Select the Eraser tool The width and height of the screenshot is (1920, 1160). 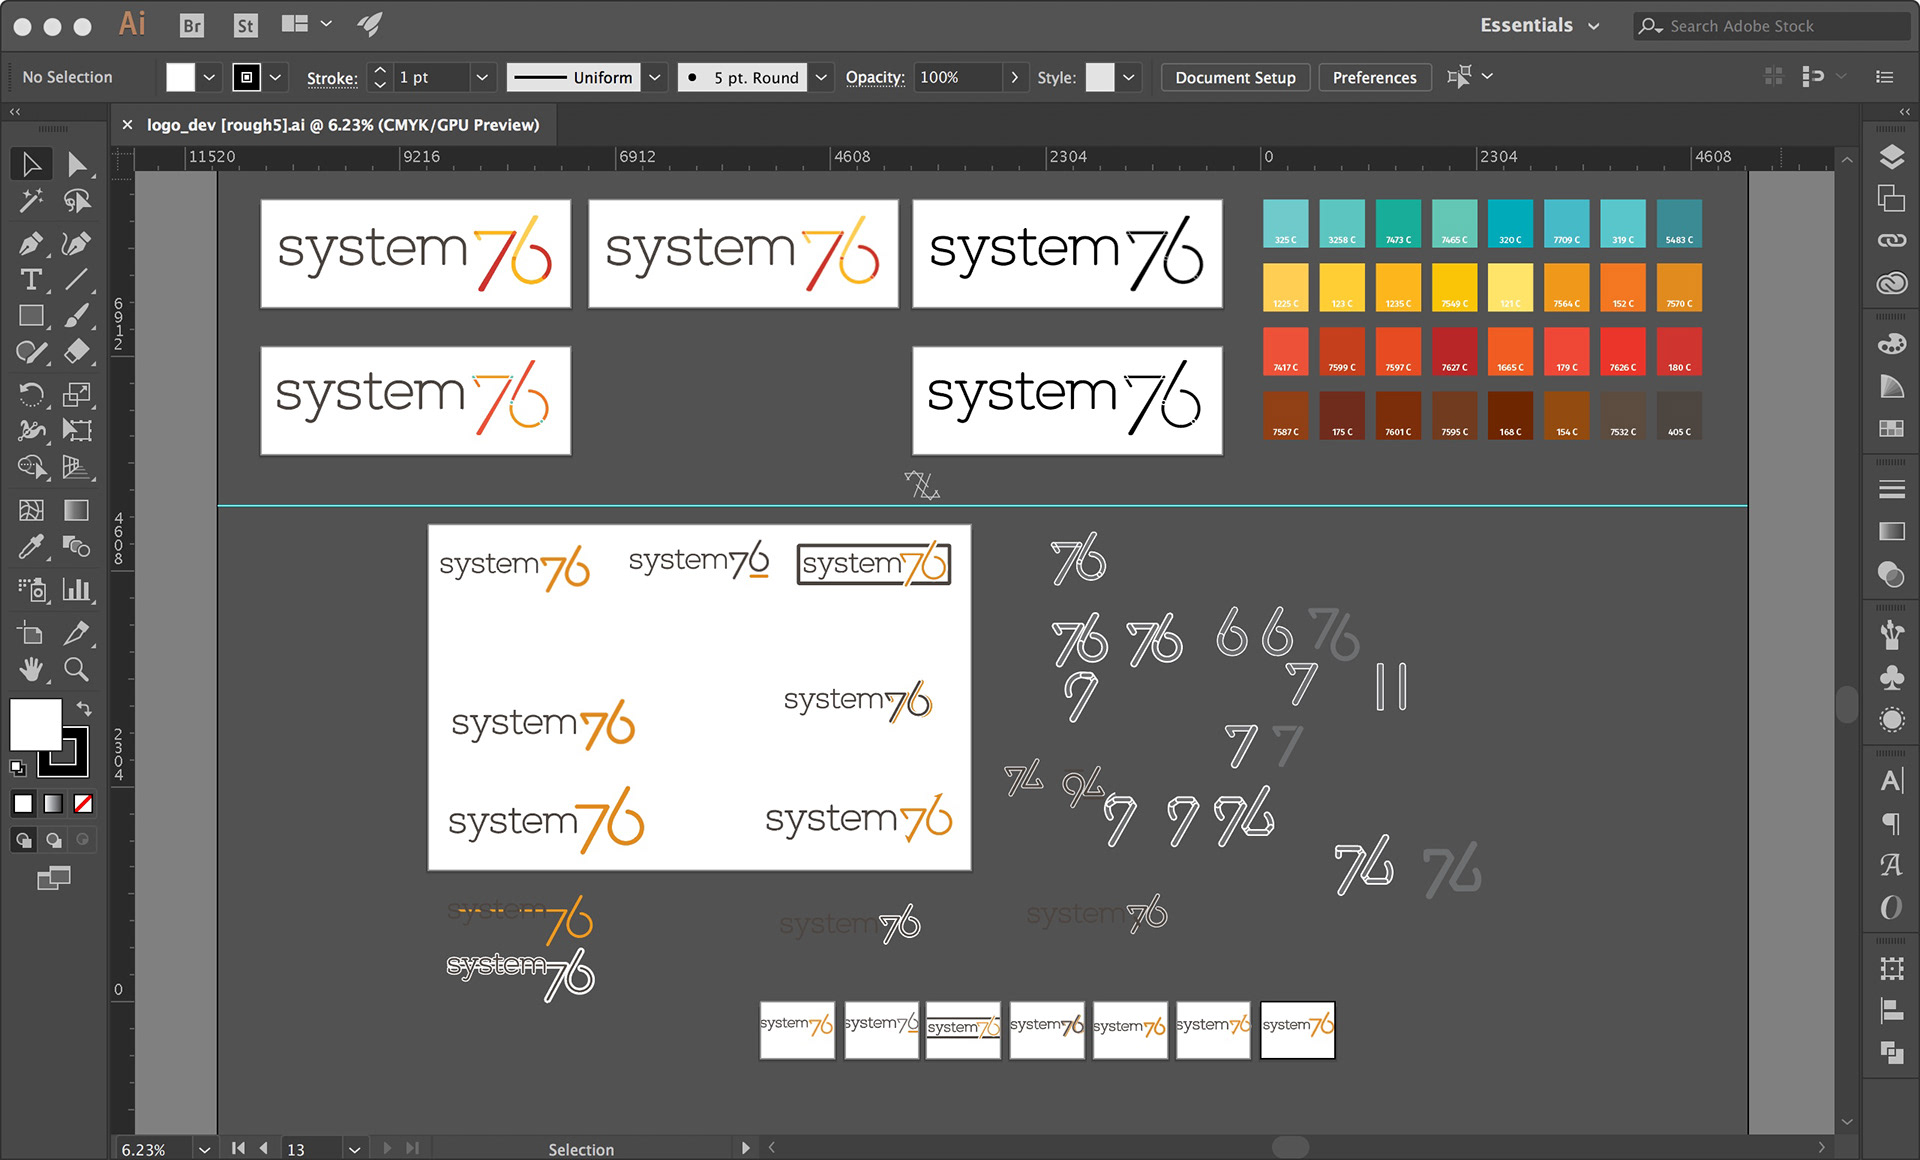76,352
